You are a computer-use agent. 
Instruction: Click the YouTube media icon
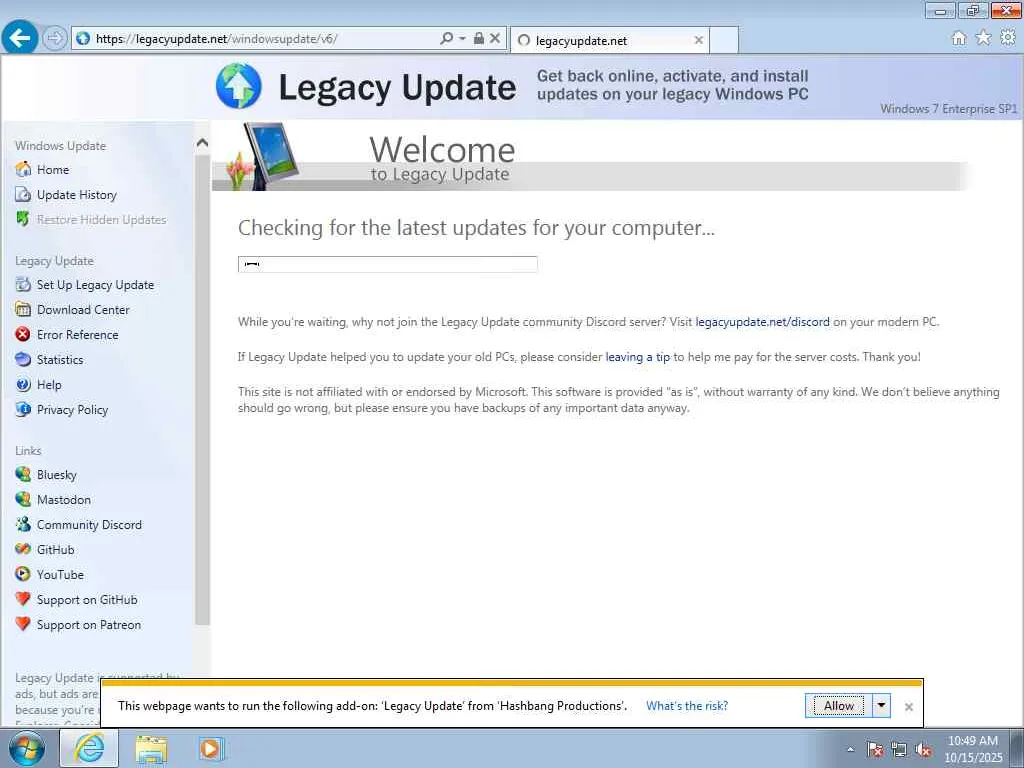click(x=23, y=575)
